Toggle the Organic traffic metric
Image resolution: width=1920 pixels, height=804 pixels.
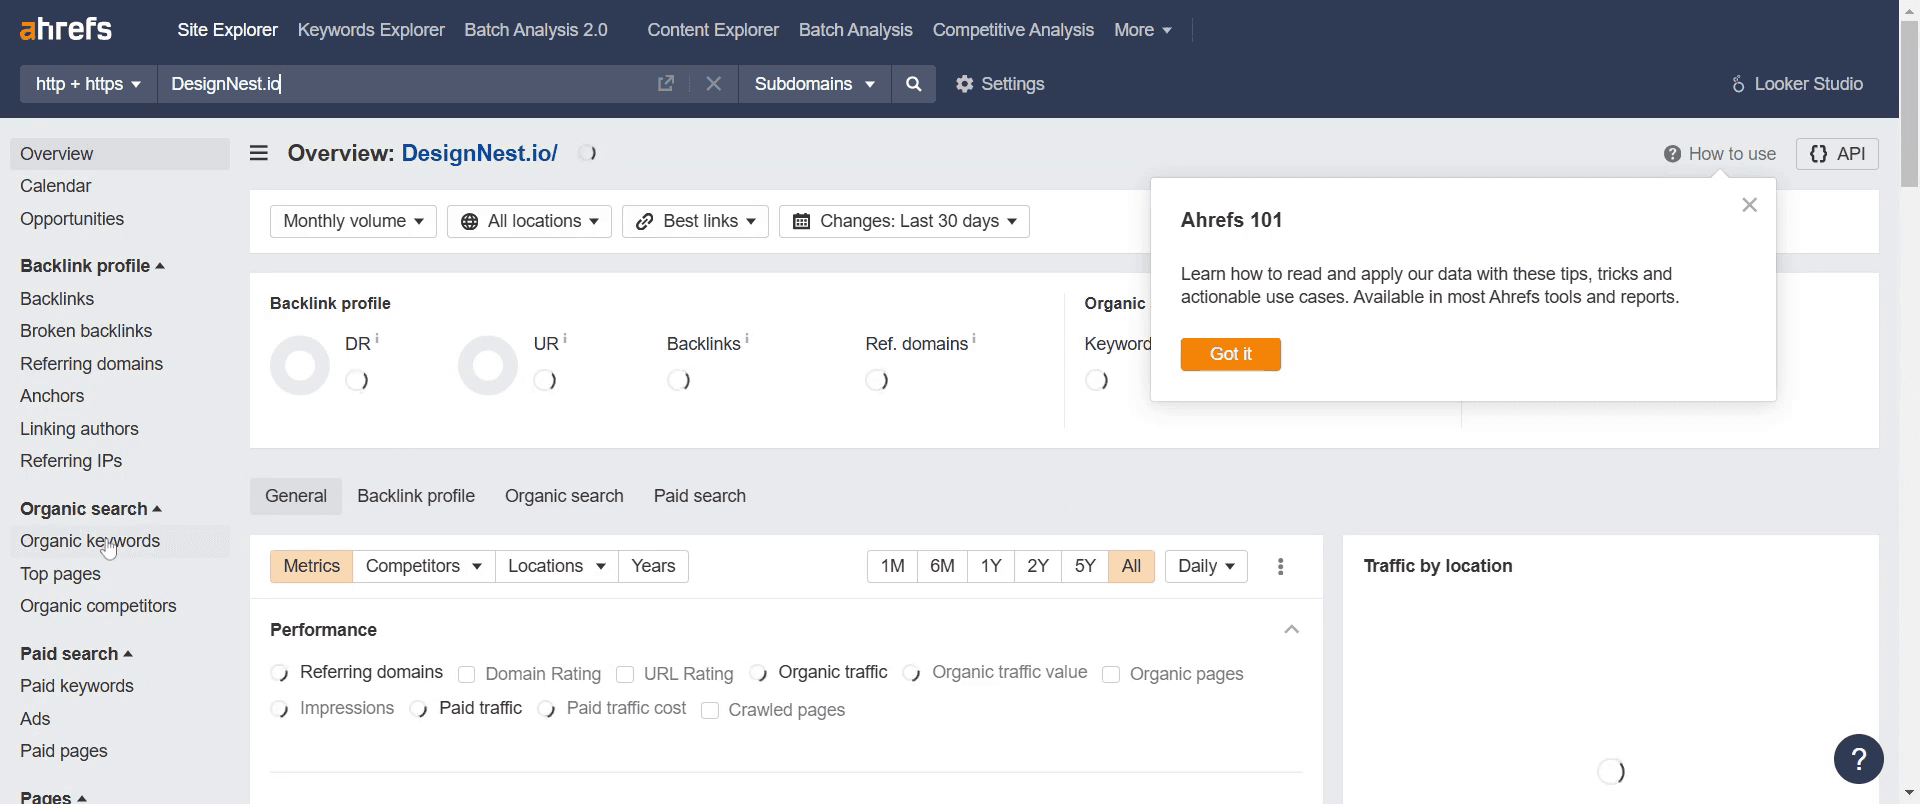(x=819, y=672)
